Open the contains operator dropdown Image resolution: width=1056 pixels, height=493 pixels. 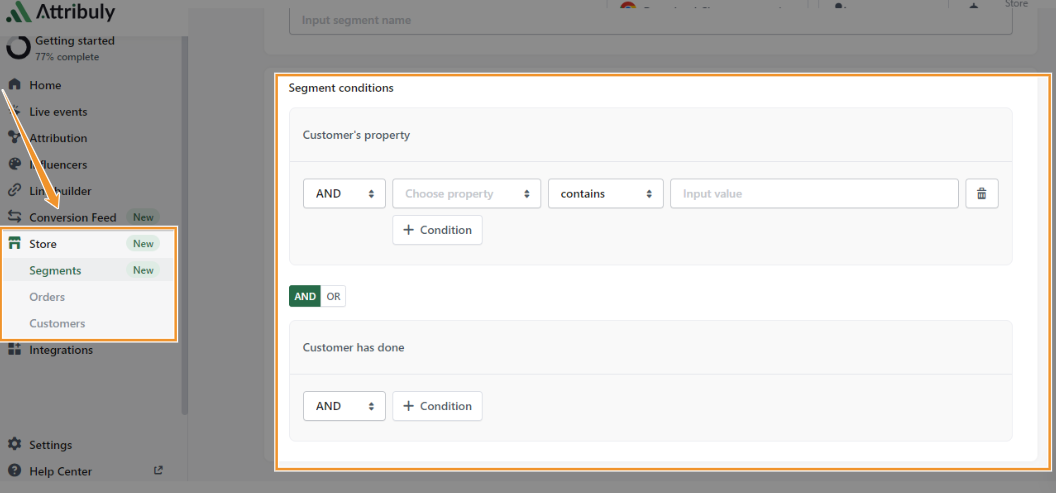coord(605,194)
